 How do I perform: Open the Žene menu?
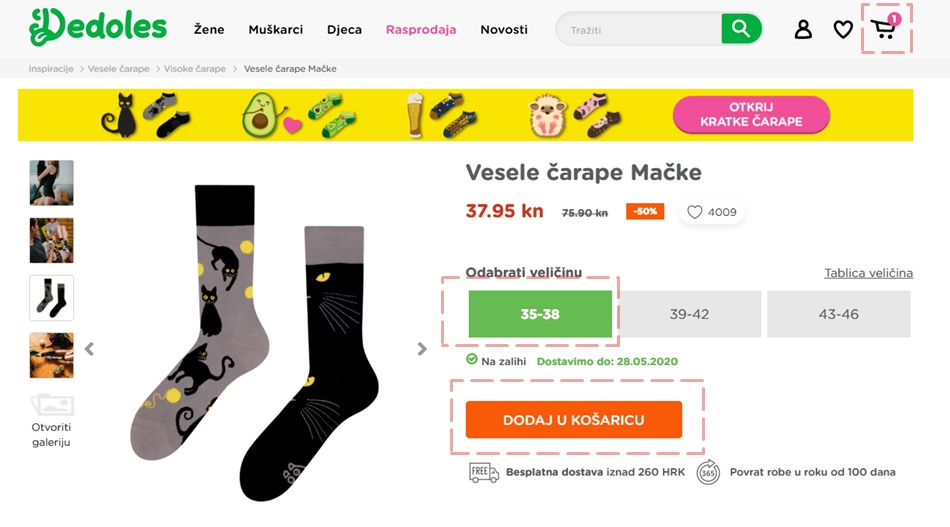209,29
